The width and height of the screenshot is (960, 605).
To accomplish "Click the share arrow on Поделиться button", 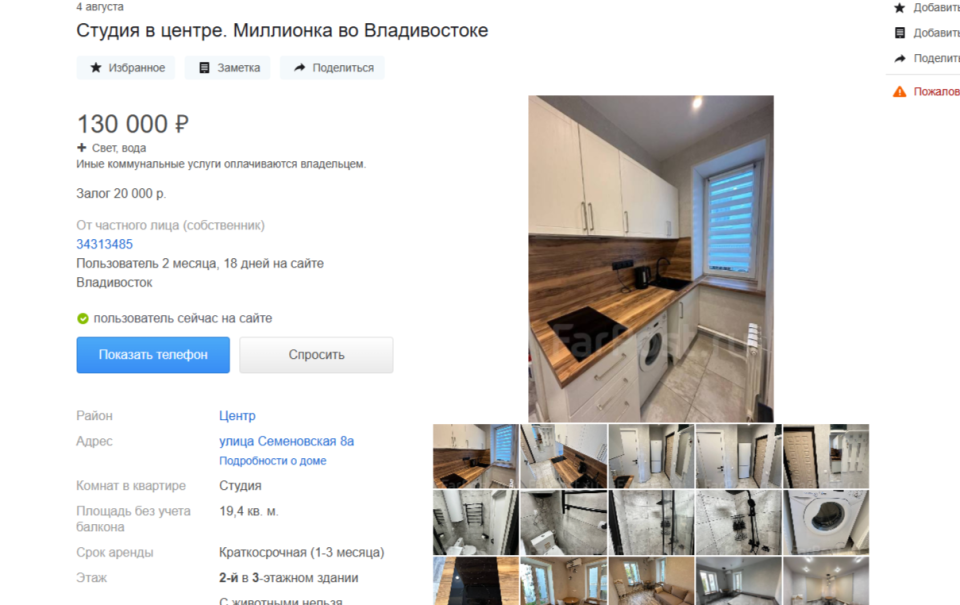I will [299, 67].
